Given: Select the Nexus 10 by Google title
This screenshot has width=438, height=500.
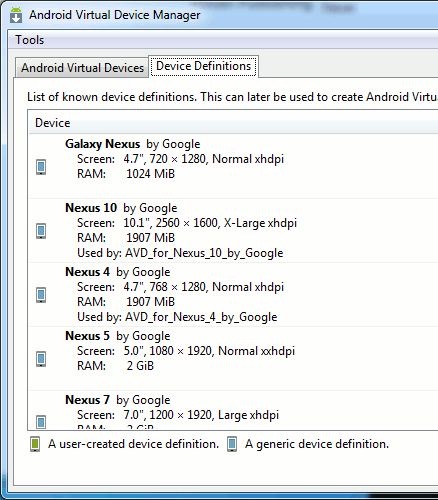Looking at the screenshot, I should click(121, 208).
